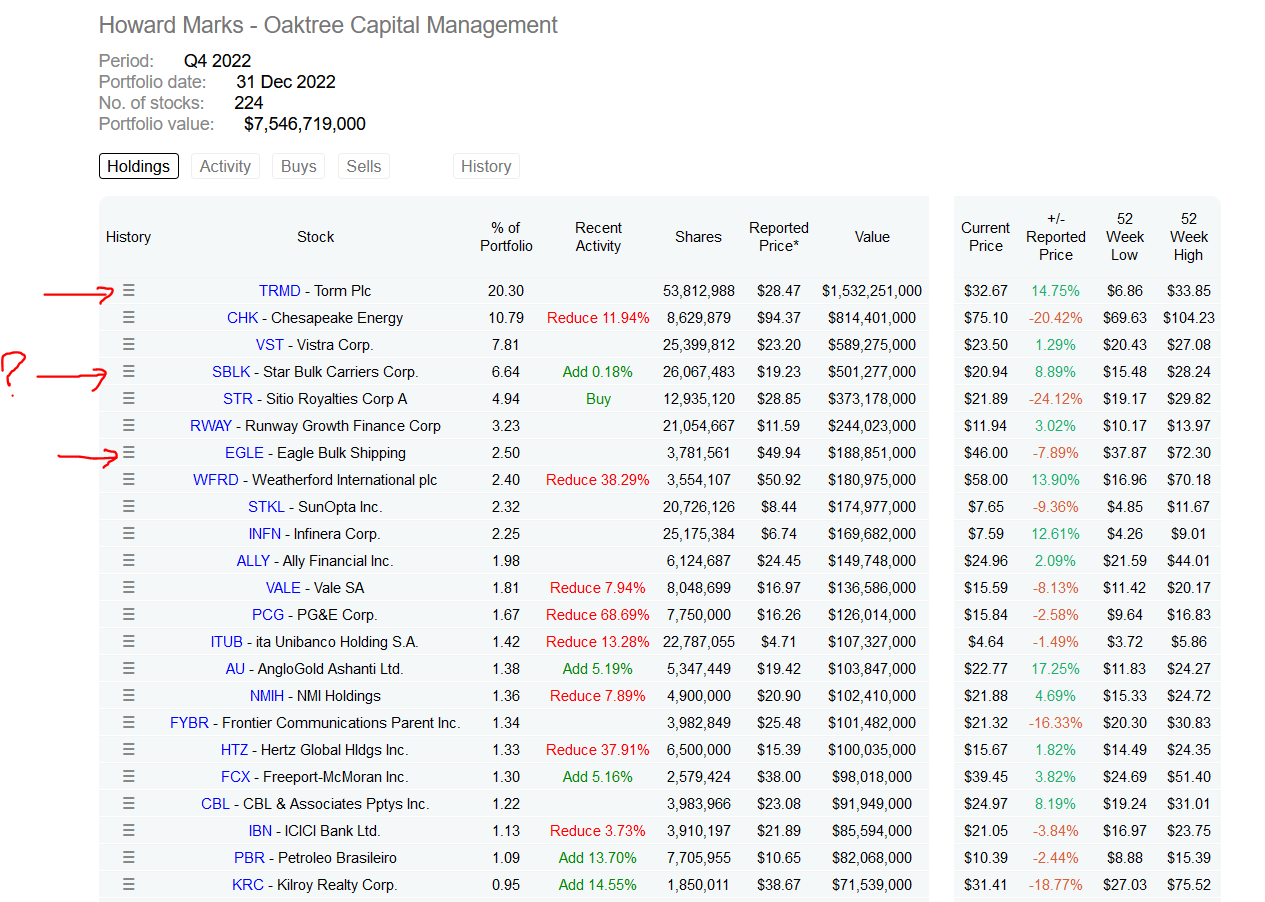Open history icon for WFRD Weatherford row
This screenshot has width=1265, height=902.
point(128,479)
